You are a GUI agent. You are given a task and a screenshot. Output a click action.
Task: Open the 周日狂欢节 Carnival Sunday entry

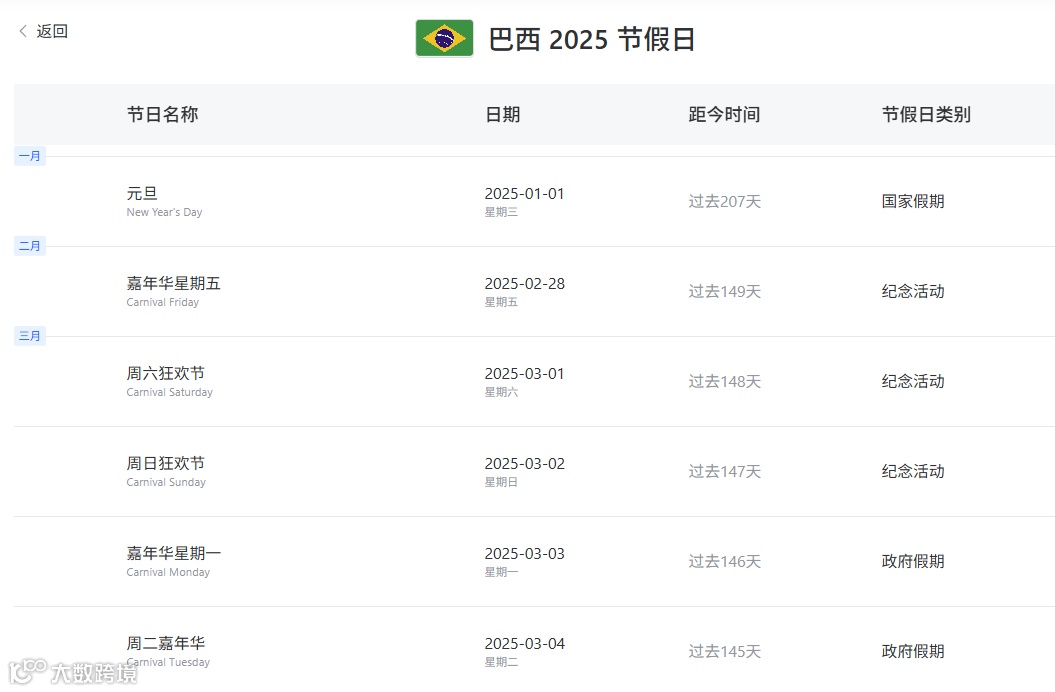click(534, 471)
